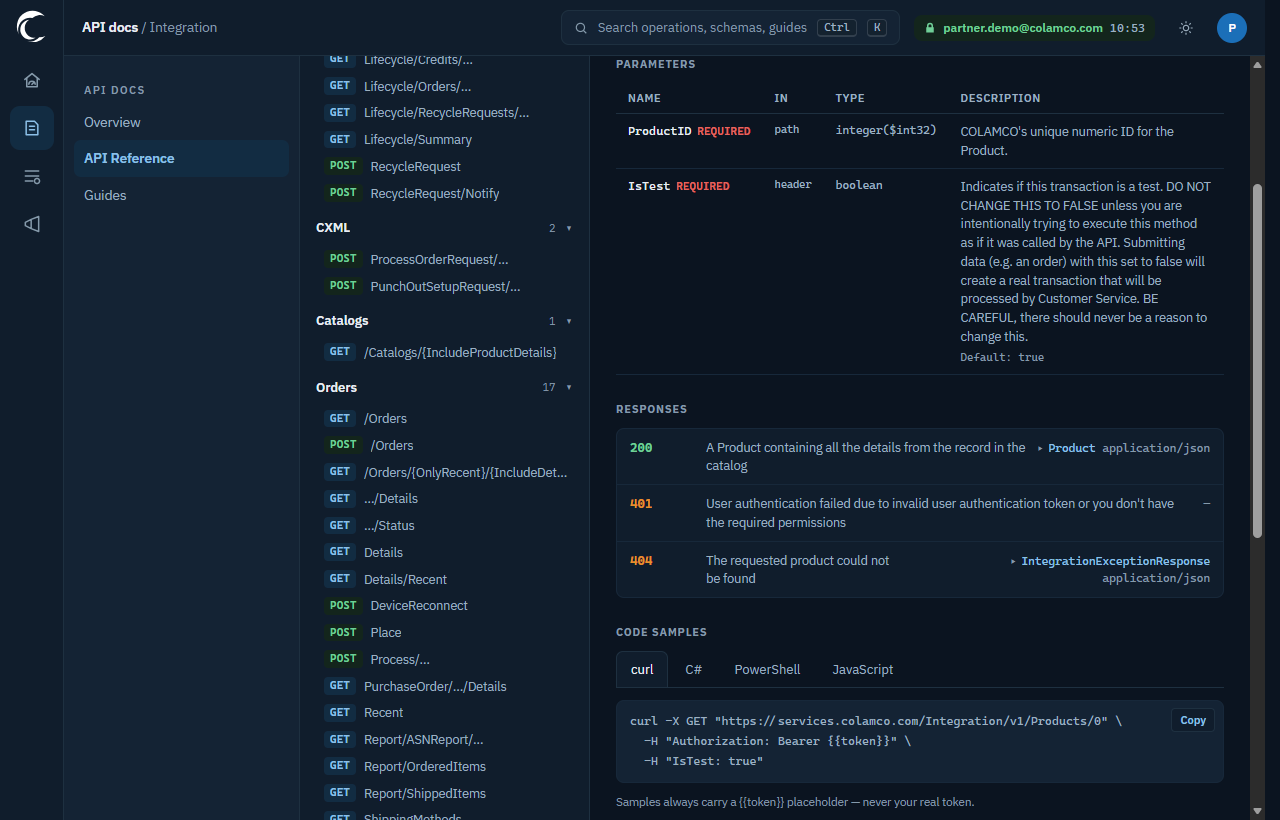This screenshot has height=820, width=1280.
Task: Click the lock icon beside partner.demo email
Action: tap(929, 29)
